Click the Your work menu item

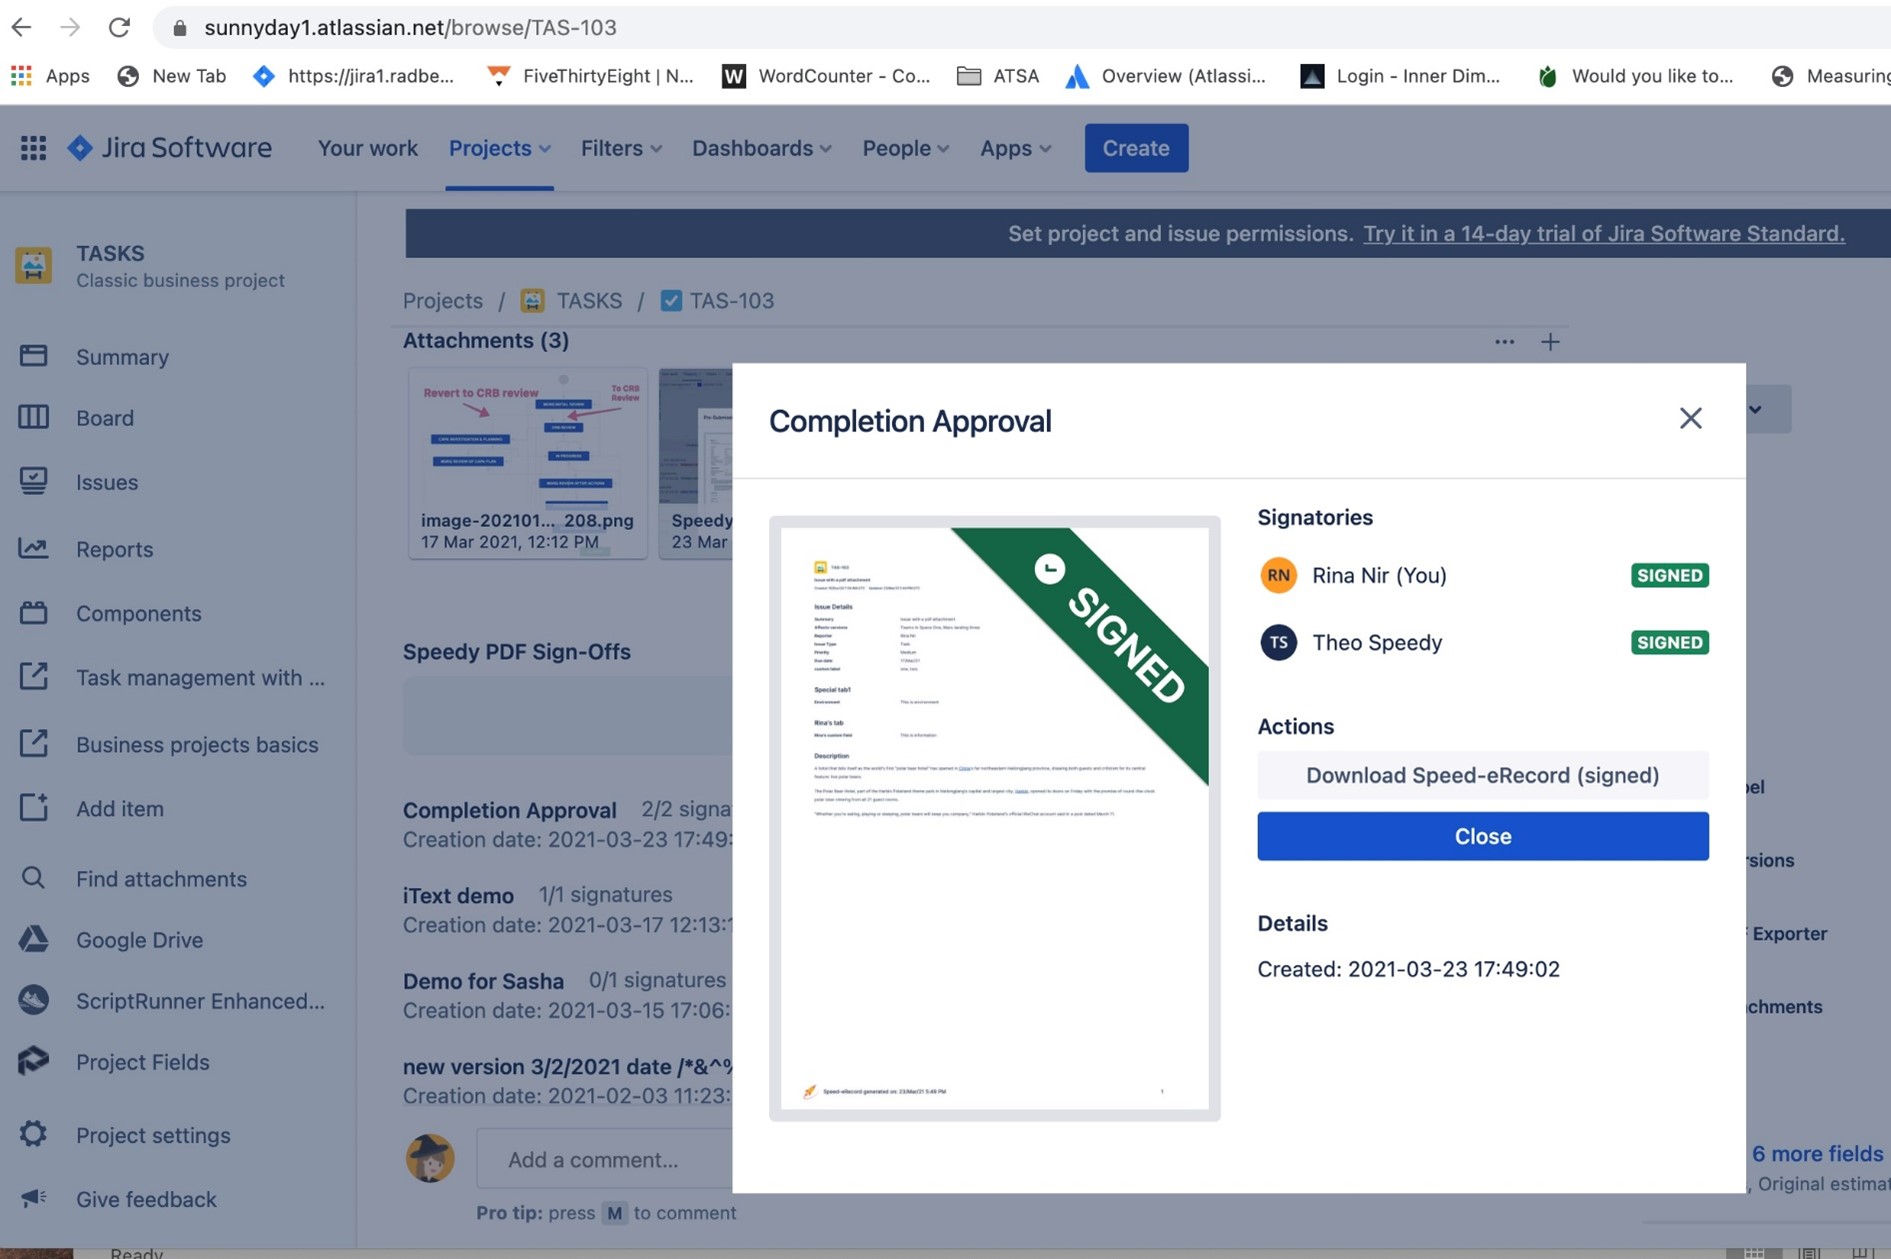pyautogui.click(x=367, y=148)
